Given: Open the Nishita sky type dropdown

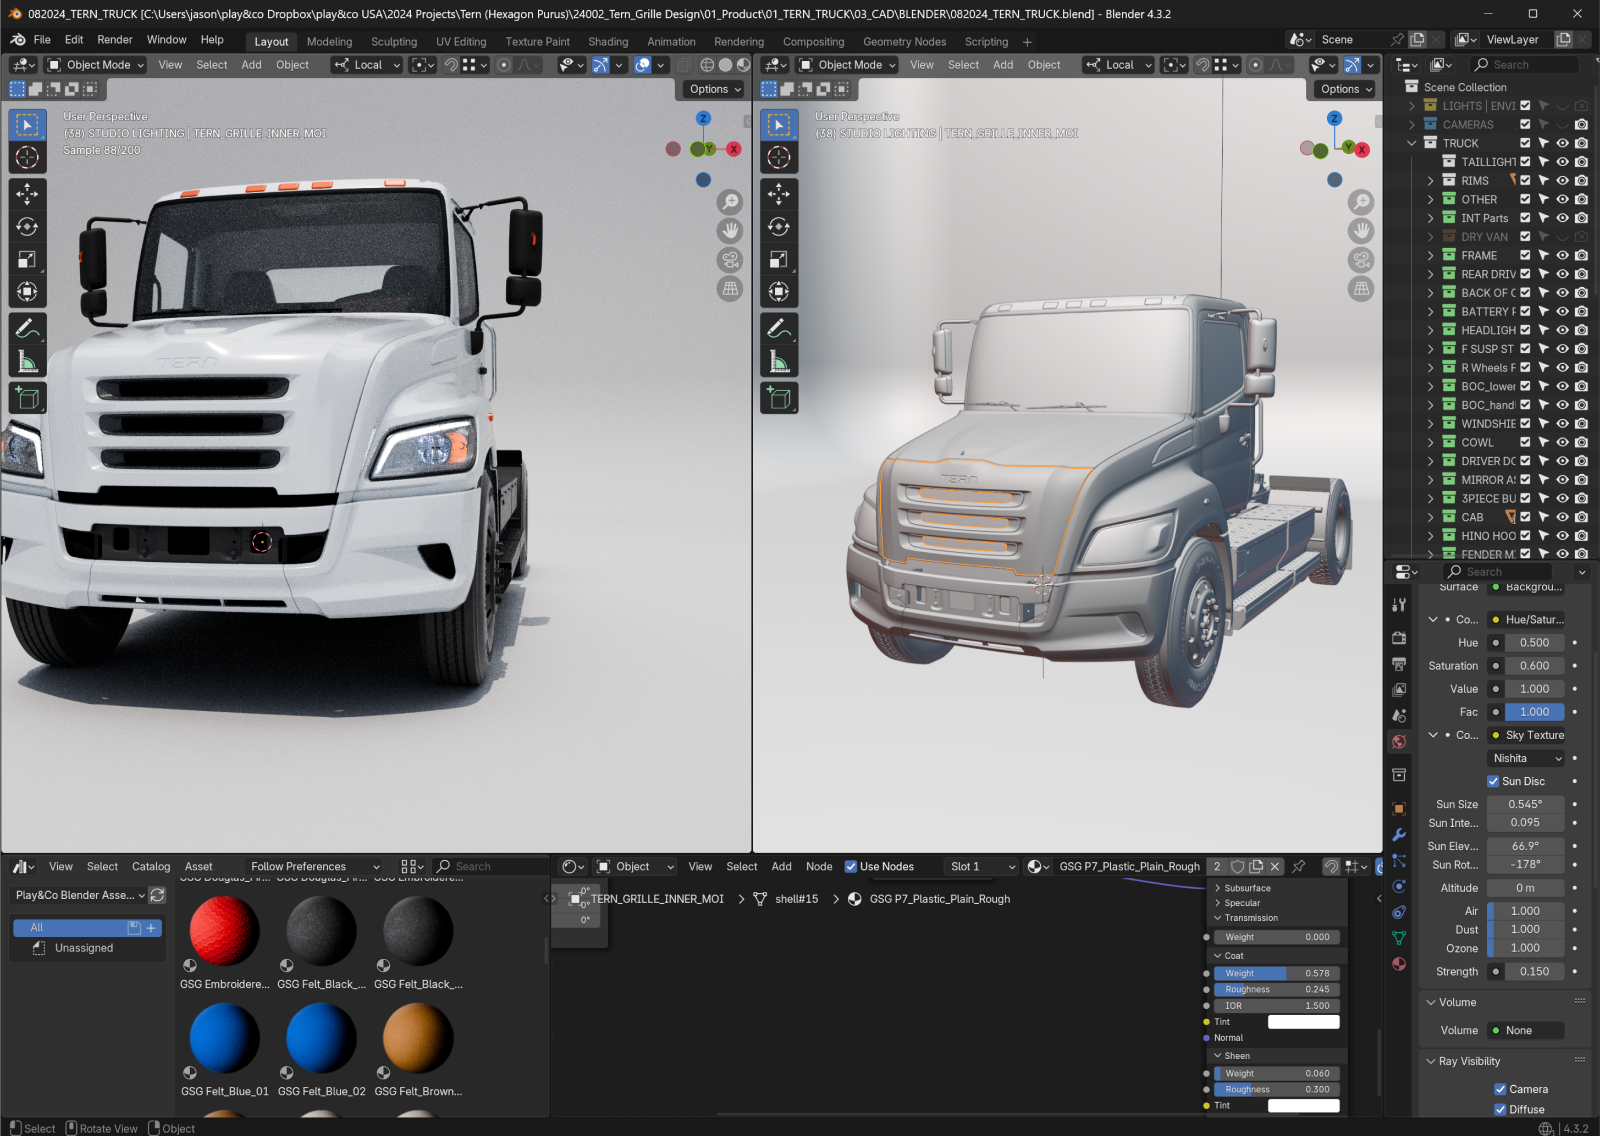Looking at the screenshot, I should pyautogui.click(x=1526, y=758).
